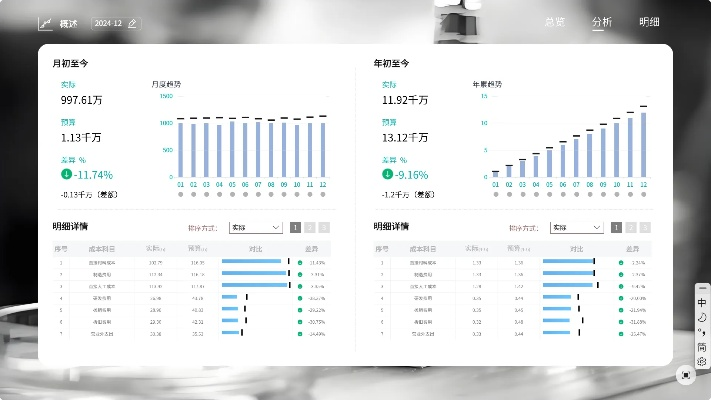Select month 04 dot under 月度趋势 chart

(x=219, y=195)
